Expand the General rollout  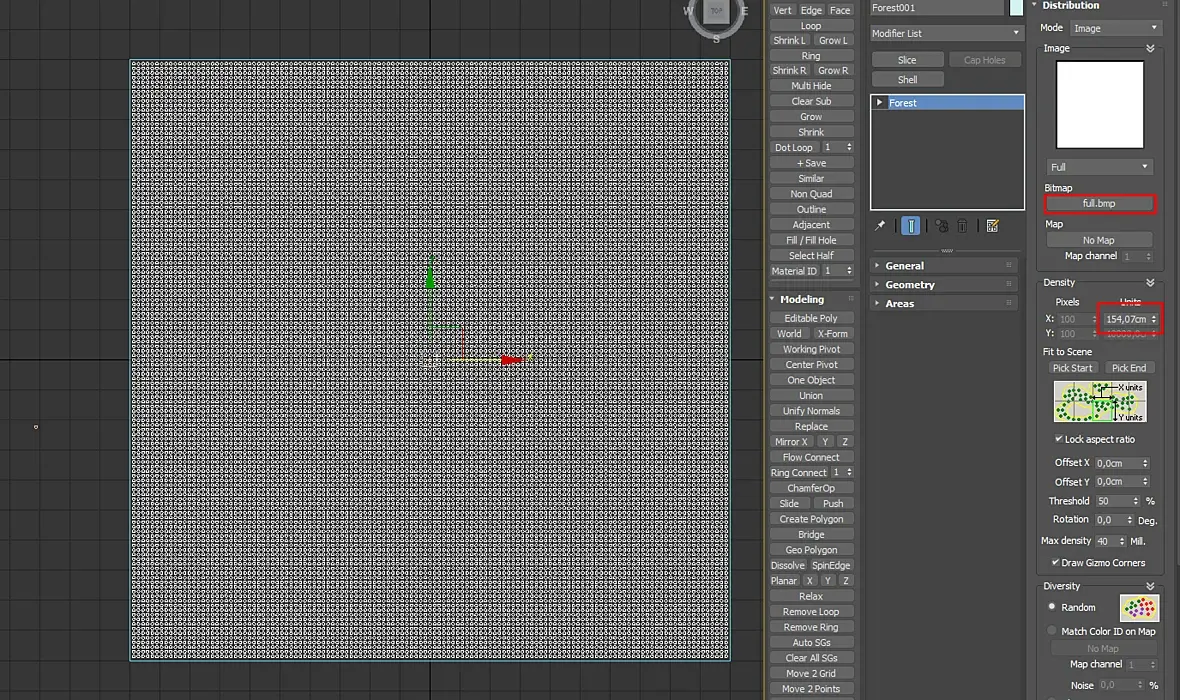944,265
